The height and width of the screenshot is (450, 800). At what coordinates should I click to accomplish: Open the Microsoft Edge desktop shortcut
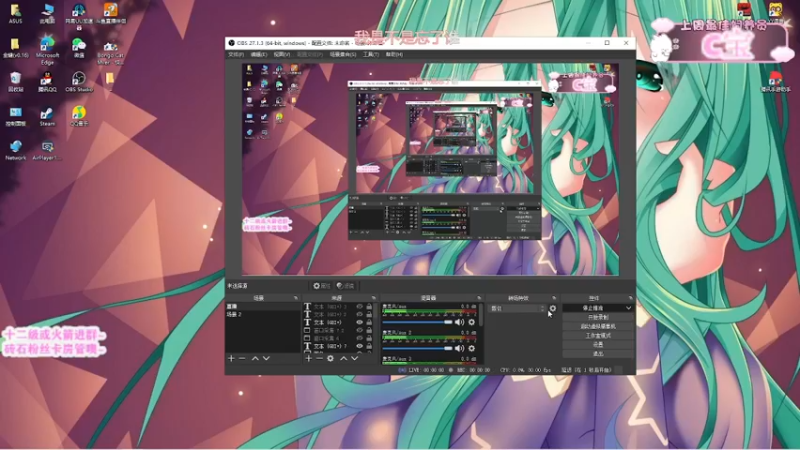coord(47,50)
